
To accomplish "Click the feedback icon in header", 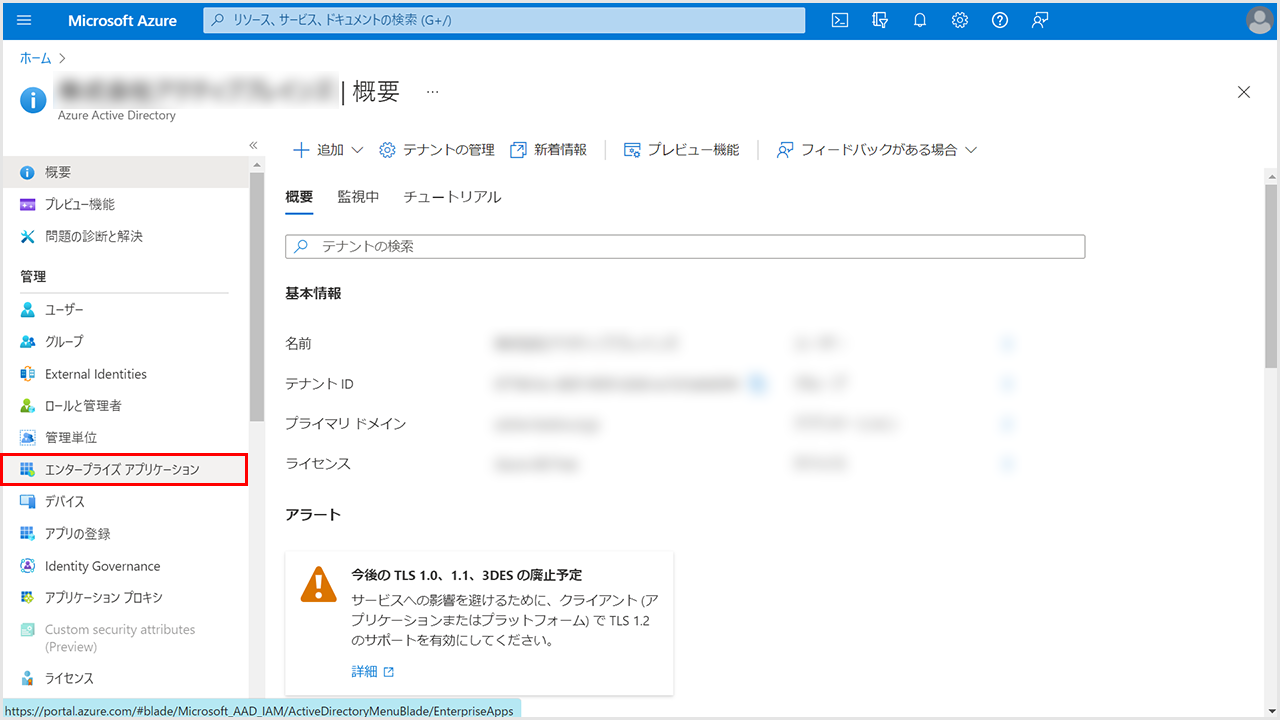I will pyautogui.click(x=1040, y=20).
